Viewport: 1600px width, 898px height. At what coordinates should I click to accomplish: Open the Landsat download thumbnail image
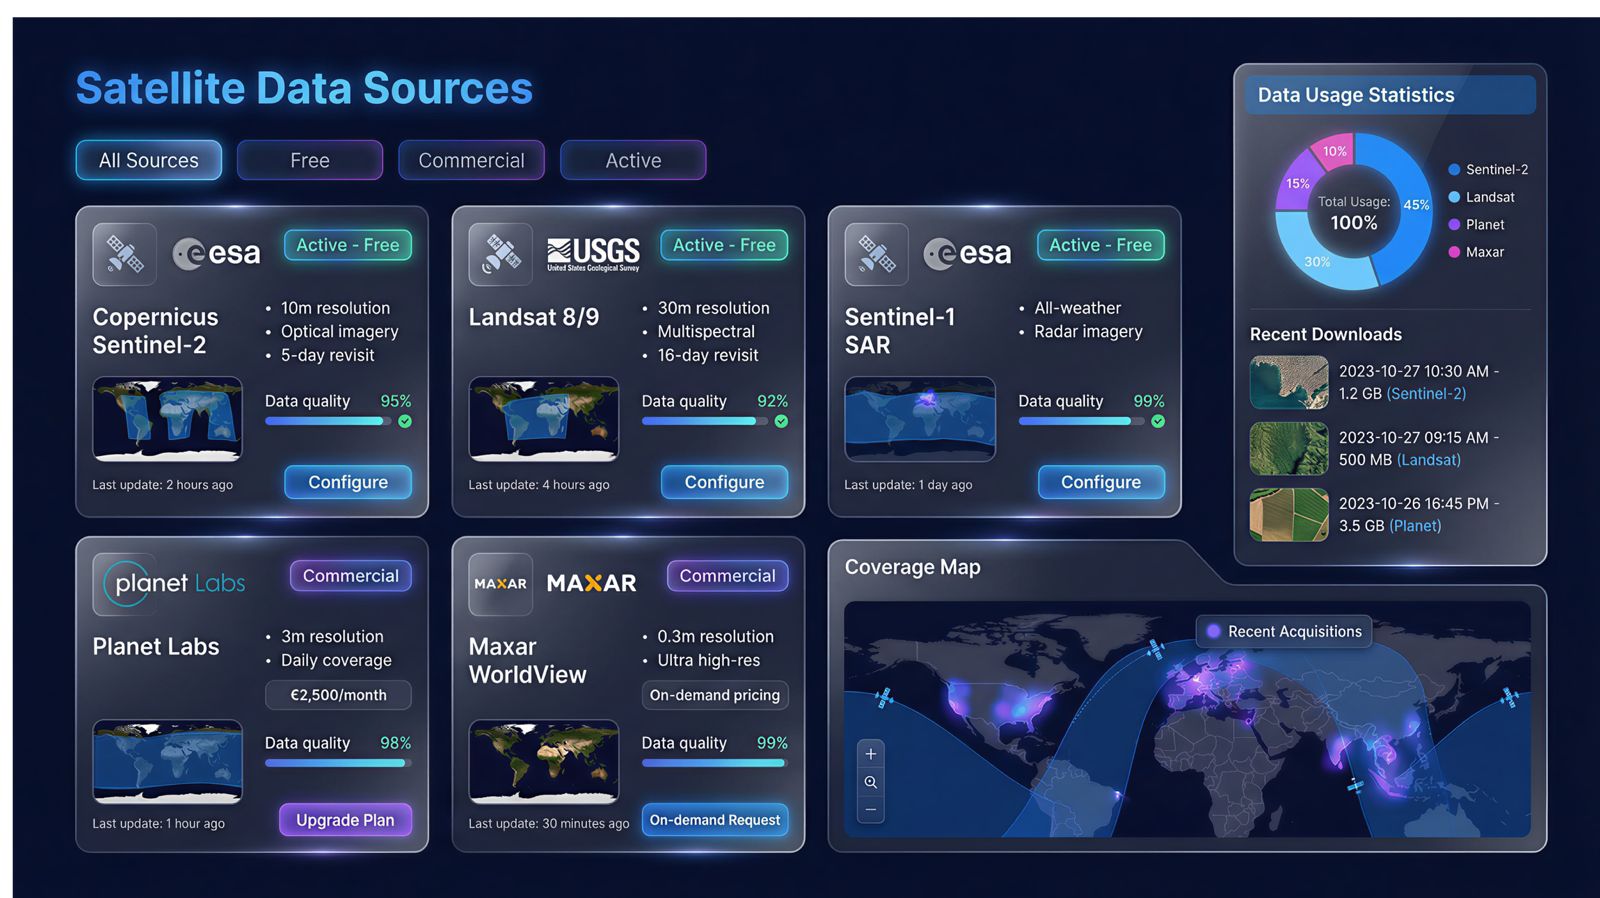click(1289, 449)
